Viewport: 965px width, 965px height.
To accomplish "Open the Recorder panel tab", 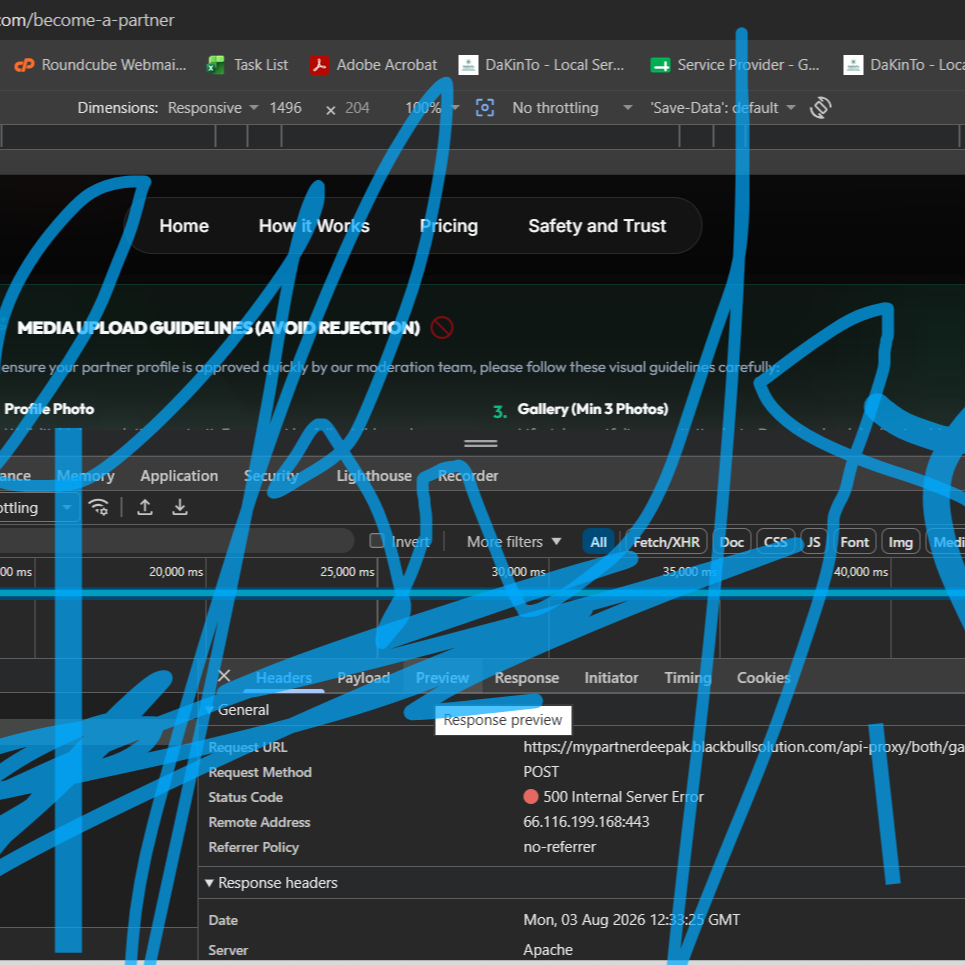I will [468, 476].
